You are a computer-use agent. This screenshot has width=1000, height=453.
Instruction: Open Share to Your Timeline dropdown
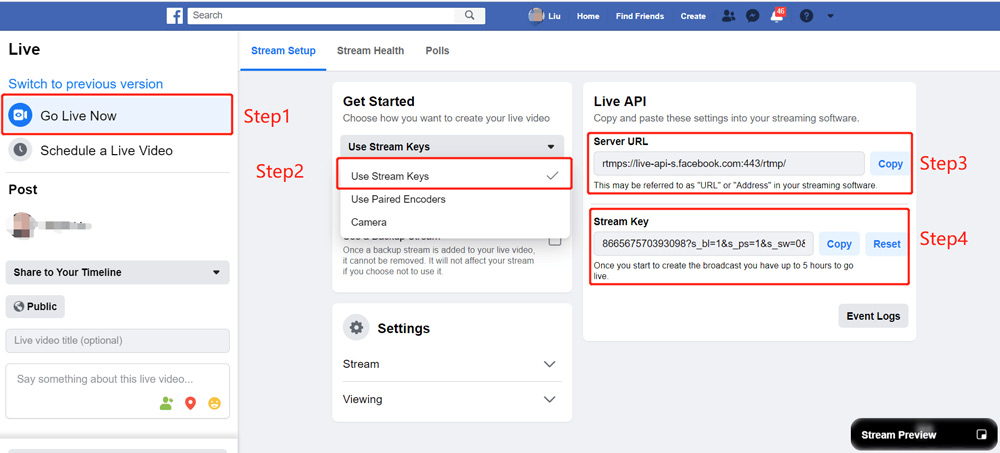117,272
